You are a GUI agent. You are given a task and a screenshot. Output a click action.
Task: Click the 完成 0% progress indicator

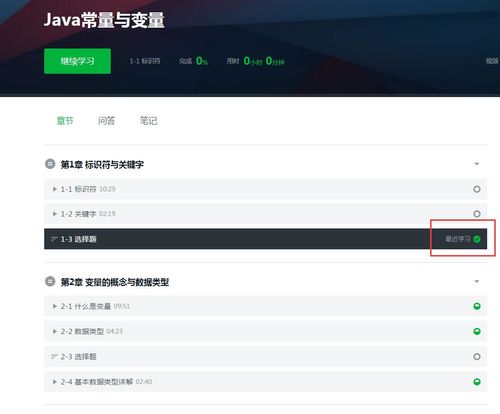click(x=193, y=61)
